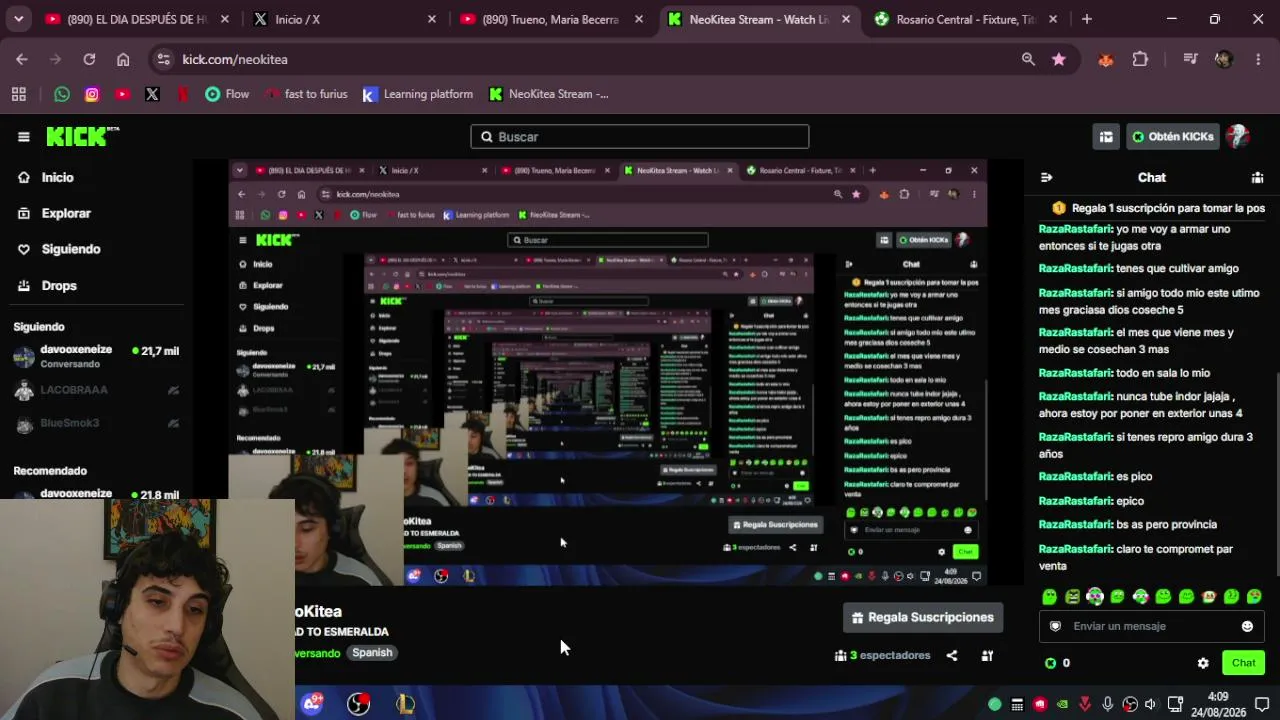
Task: Open Drops in the sidebar
Action: (47, 285)
